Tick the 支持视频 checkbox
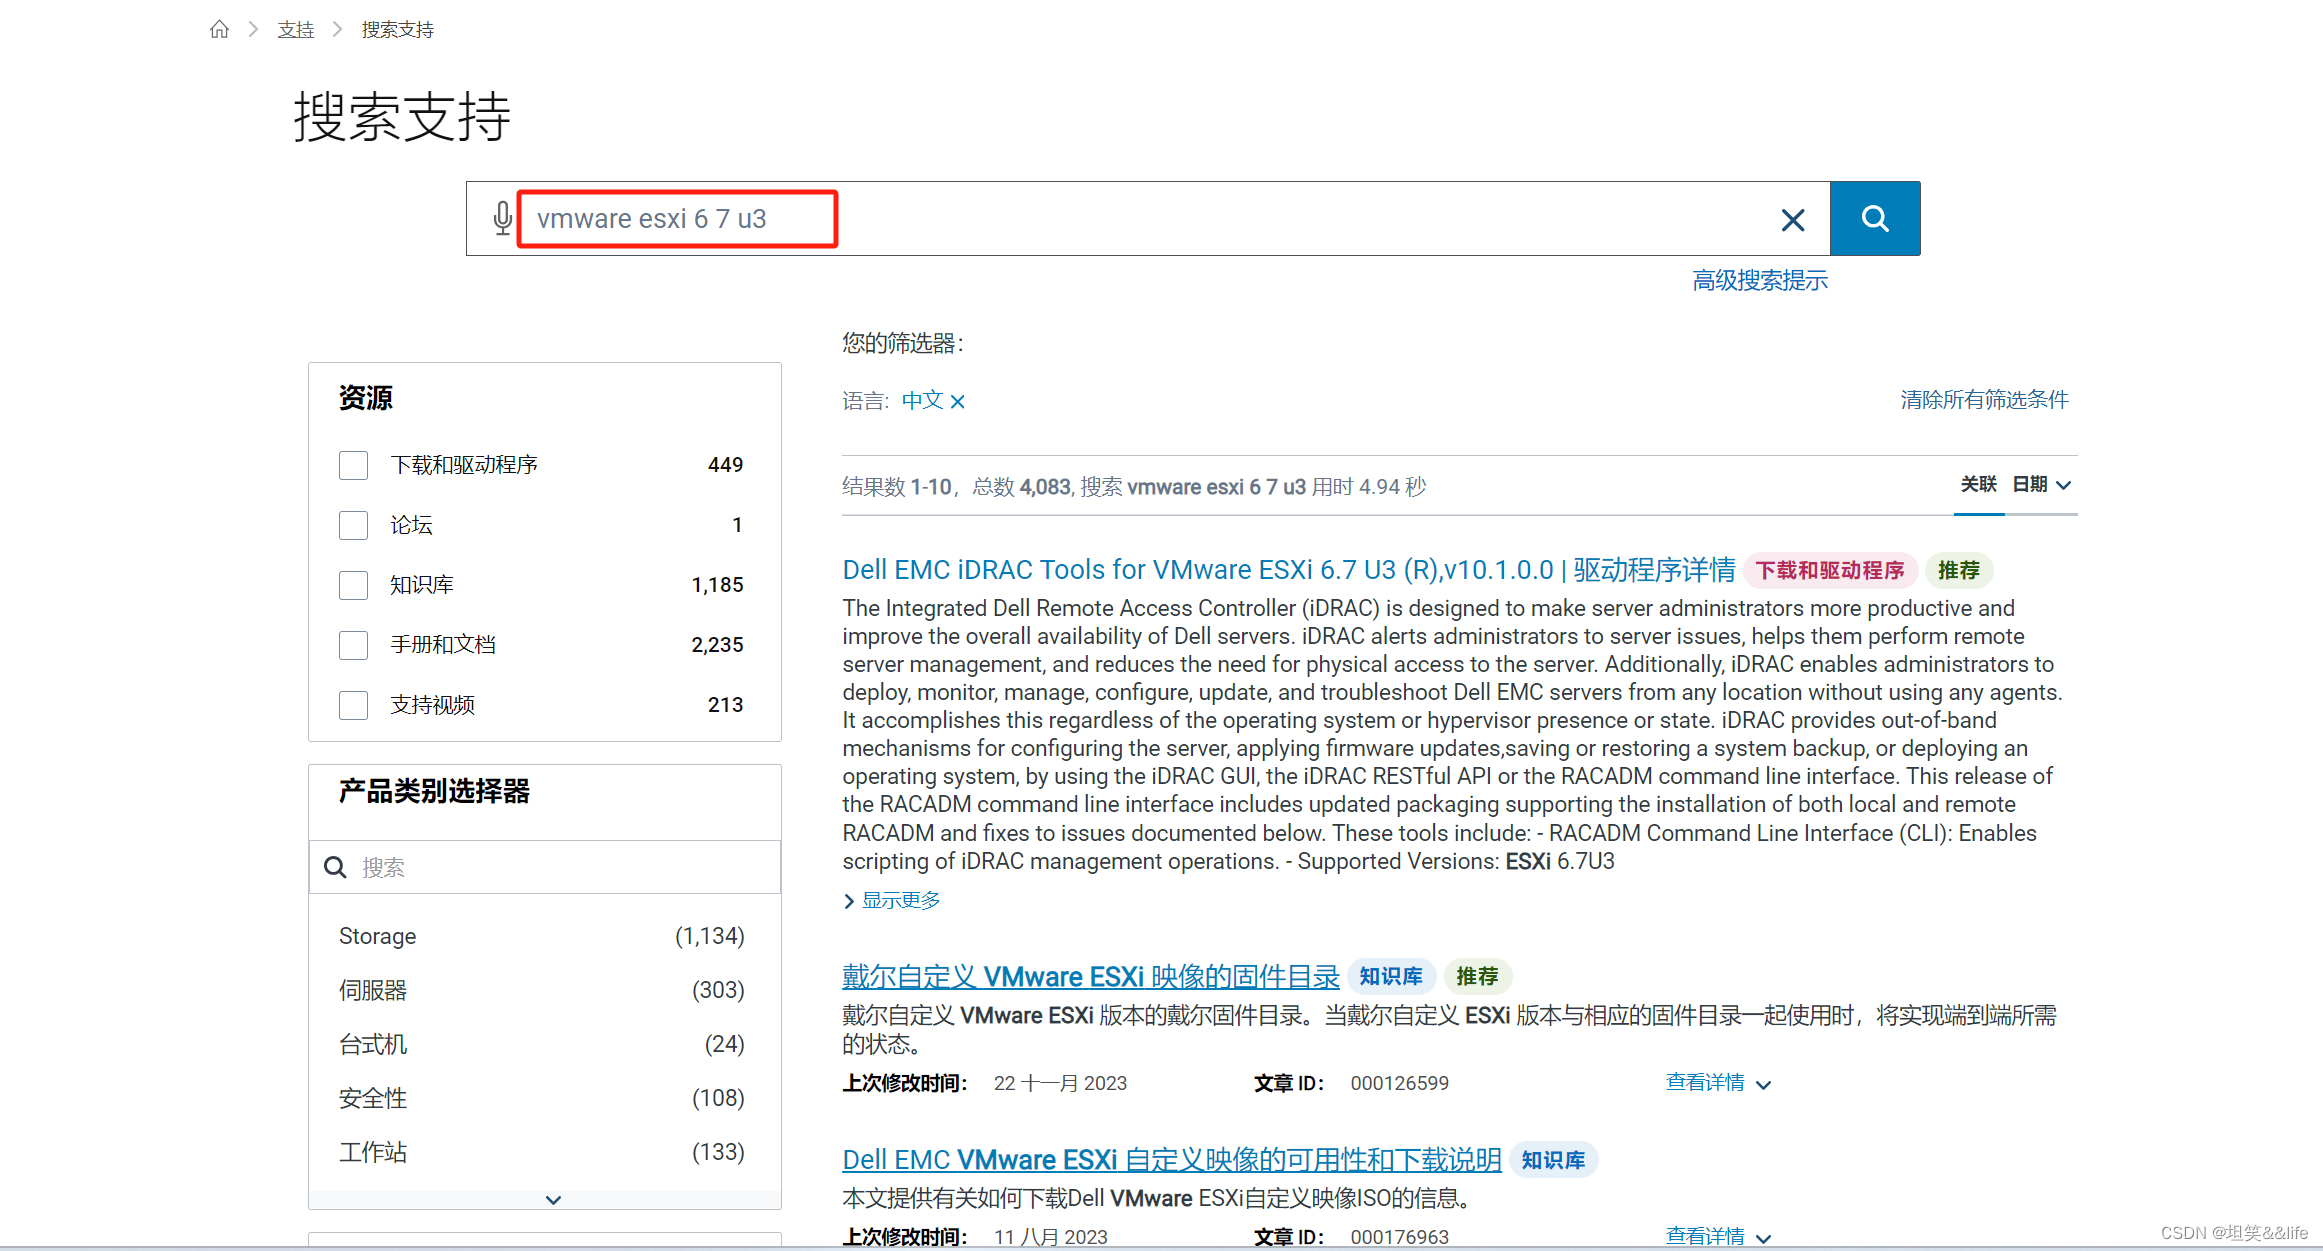 353,705
